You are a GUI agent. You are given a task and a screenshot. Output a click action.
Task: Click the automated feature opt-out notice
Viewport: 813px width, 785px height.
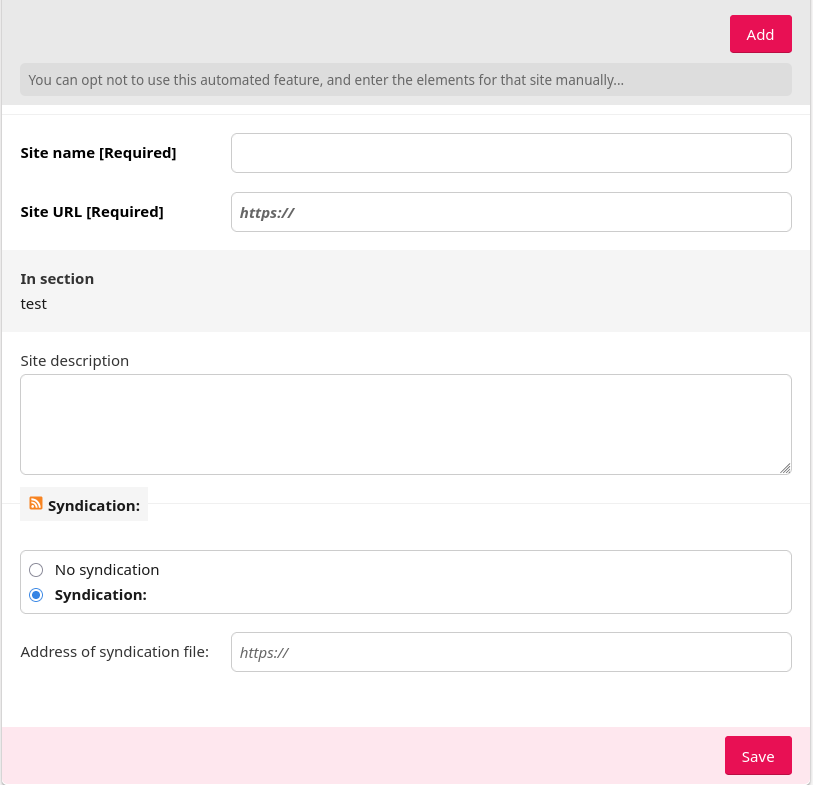326,80
